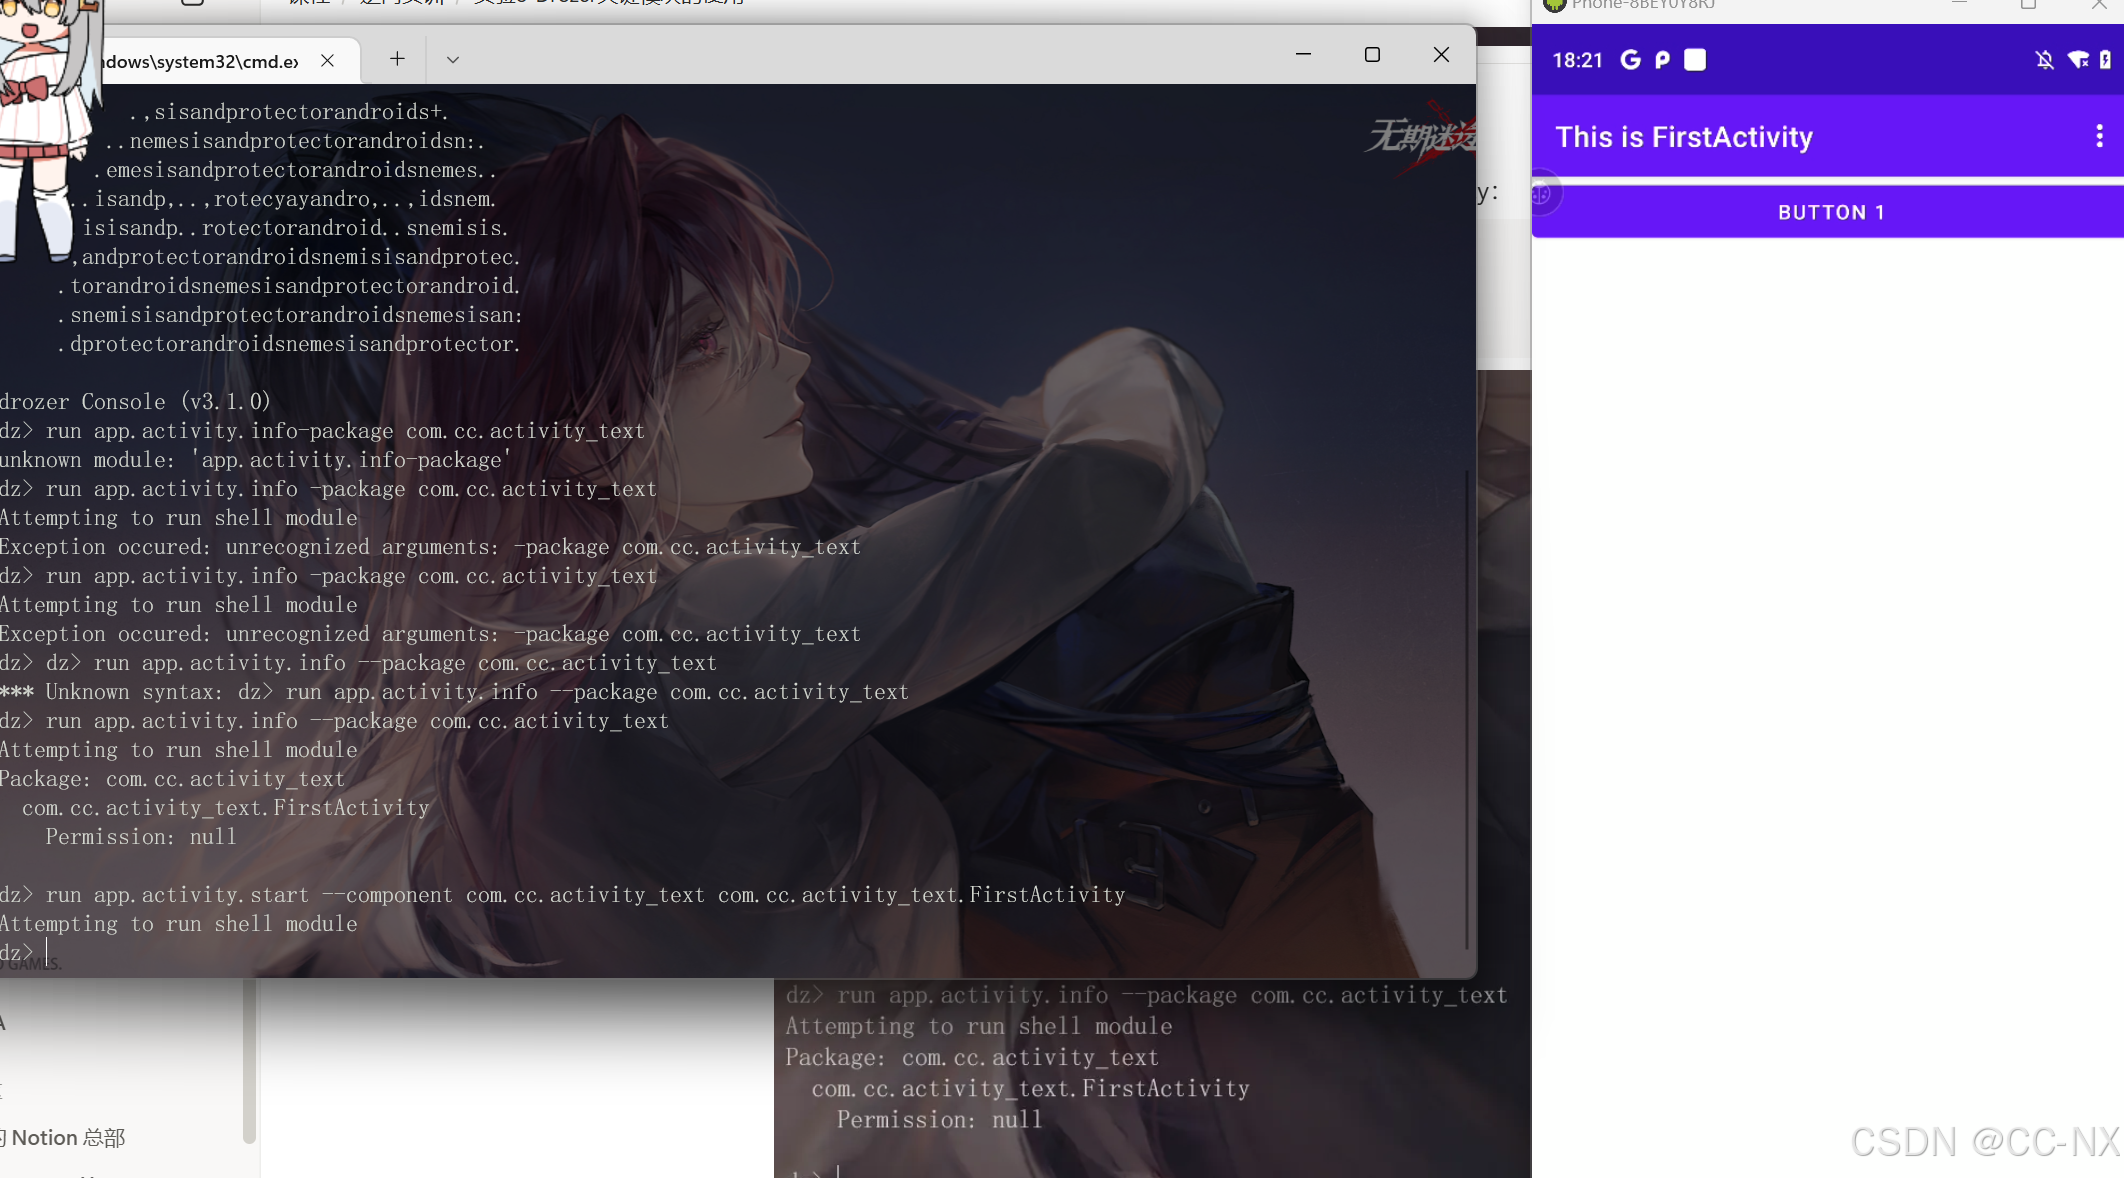This screenshot has height=1178, width=2124.
Task: Minimize the terminal window
Action: point(1303,55)
